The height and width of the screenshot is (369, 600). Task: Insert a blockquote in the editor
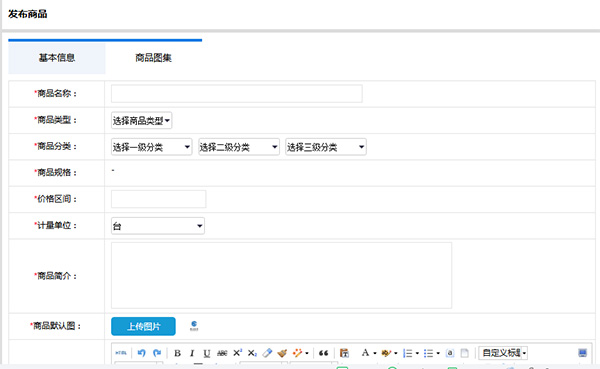323,353
